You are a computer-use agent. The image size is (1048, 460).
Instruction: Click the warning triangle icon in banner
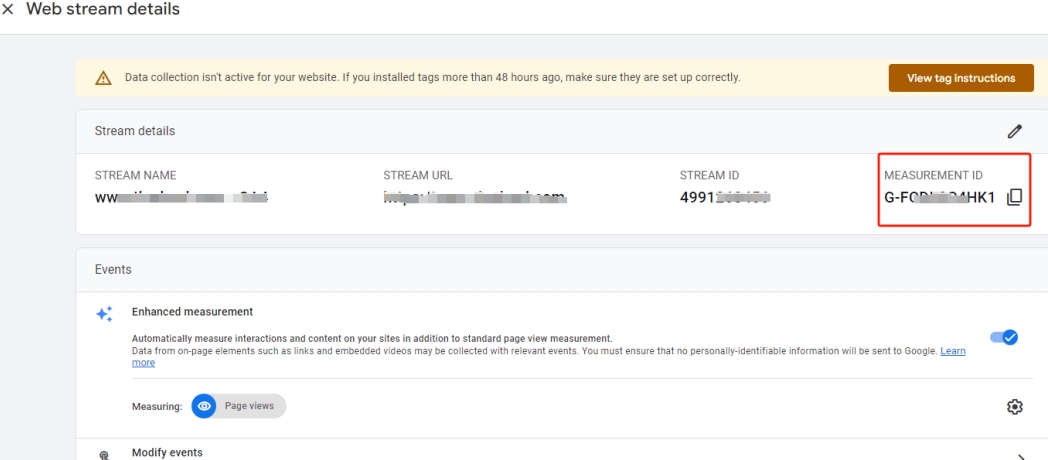tap(103, 78)
